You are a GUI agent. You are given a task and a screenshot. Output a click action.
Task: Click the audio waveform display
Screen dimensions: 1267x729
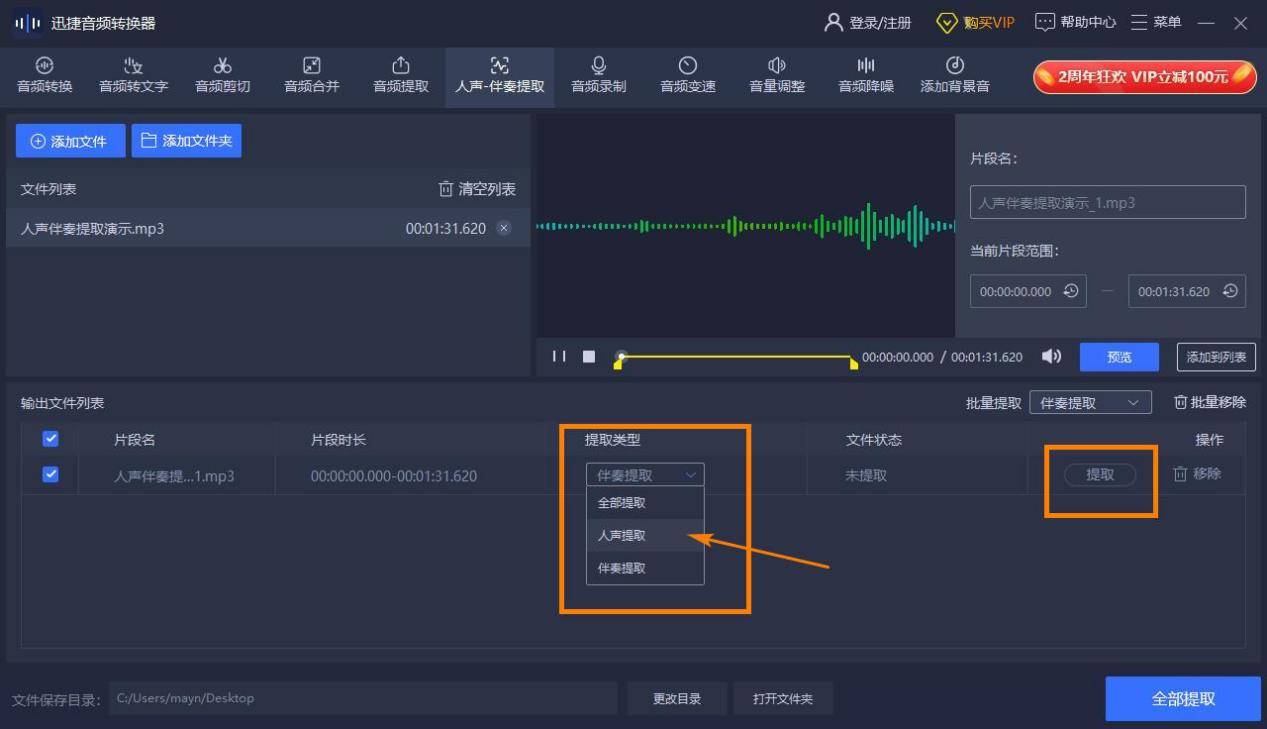(746, 226)
